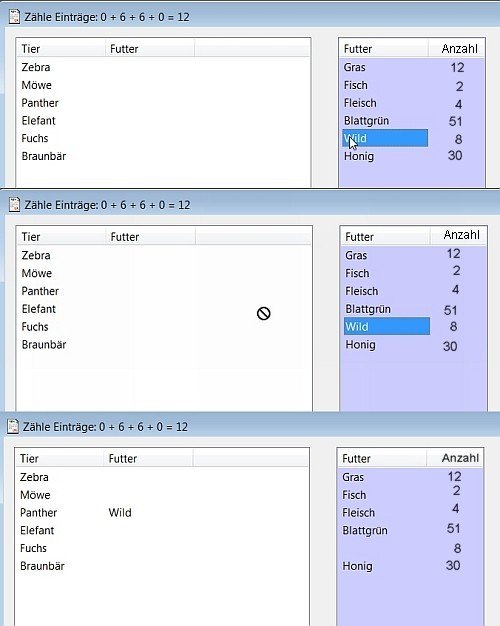
Task: Sort by Anzahl header in the top right list
Action: pyautogui.click(x=457, y=49)
